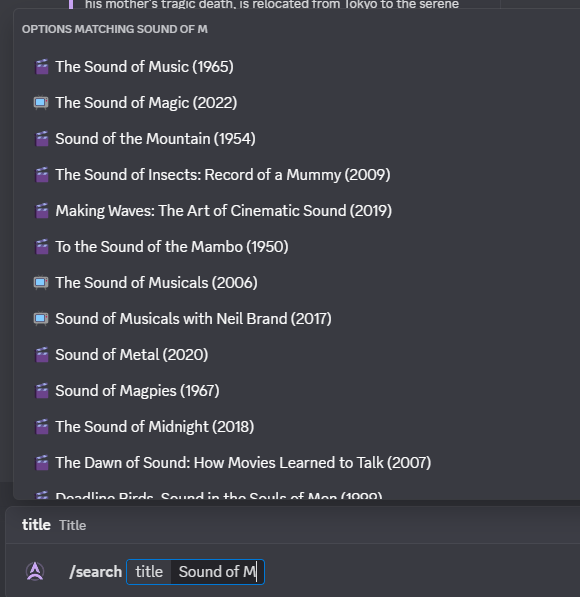The image size is (580, 597).
Task: Select To the Sound of the Mambo (1950)
Action: [296, 247]
